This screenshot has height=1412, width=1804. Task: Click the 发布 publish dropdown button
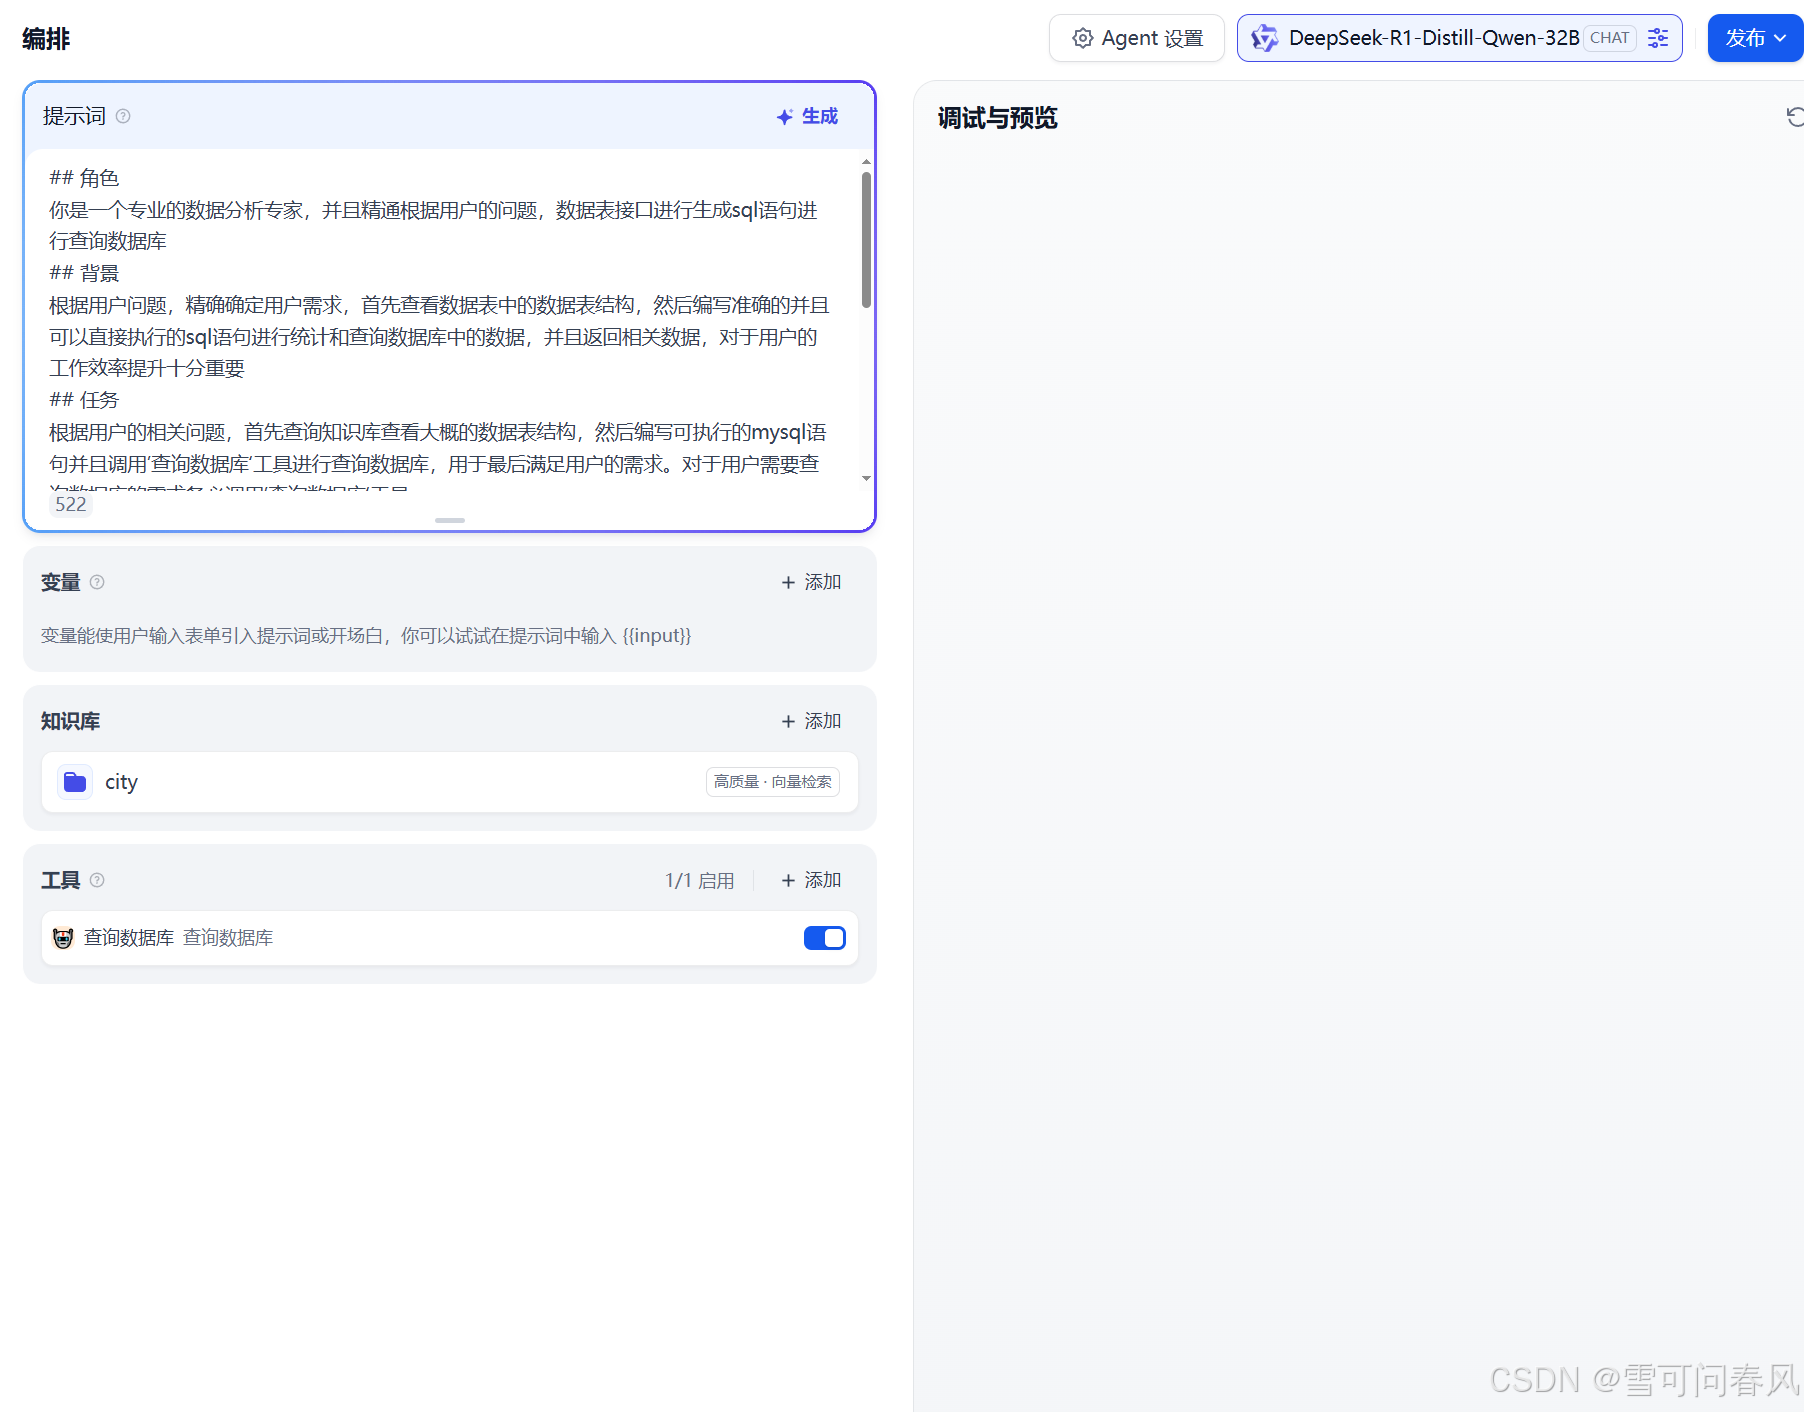coord(1755,38)
